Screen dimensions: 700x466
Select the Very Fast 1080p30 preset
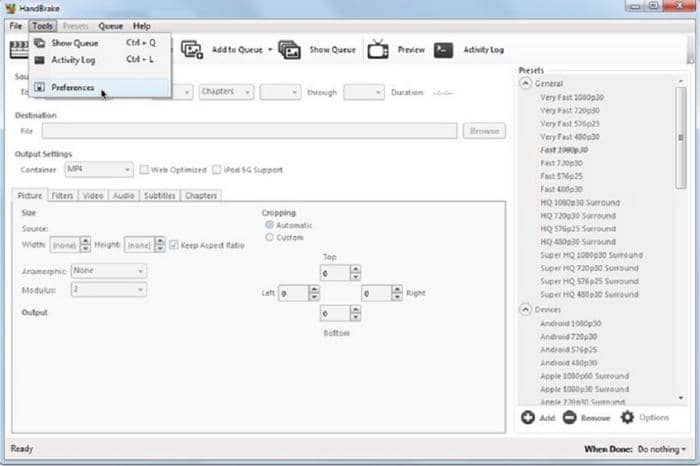pyautogui.click(x=572, y=97)
